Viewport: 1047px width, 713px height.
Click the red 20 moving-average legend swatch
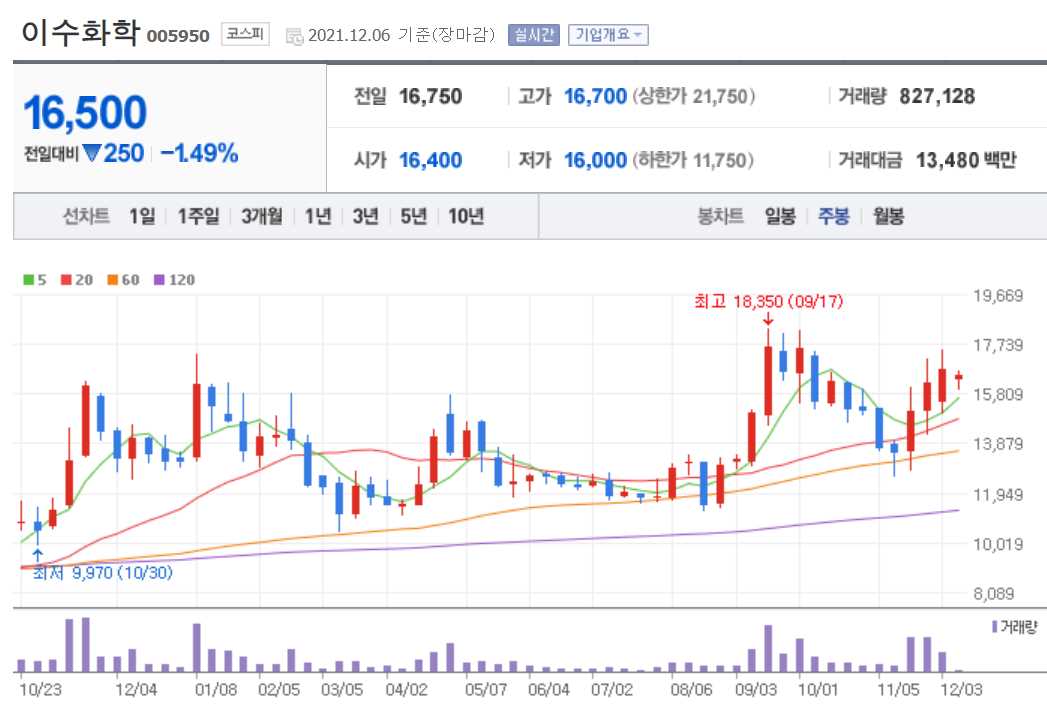66,280
